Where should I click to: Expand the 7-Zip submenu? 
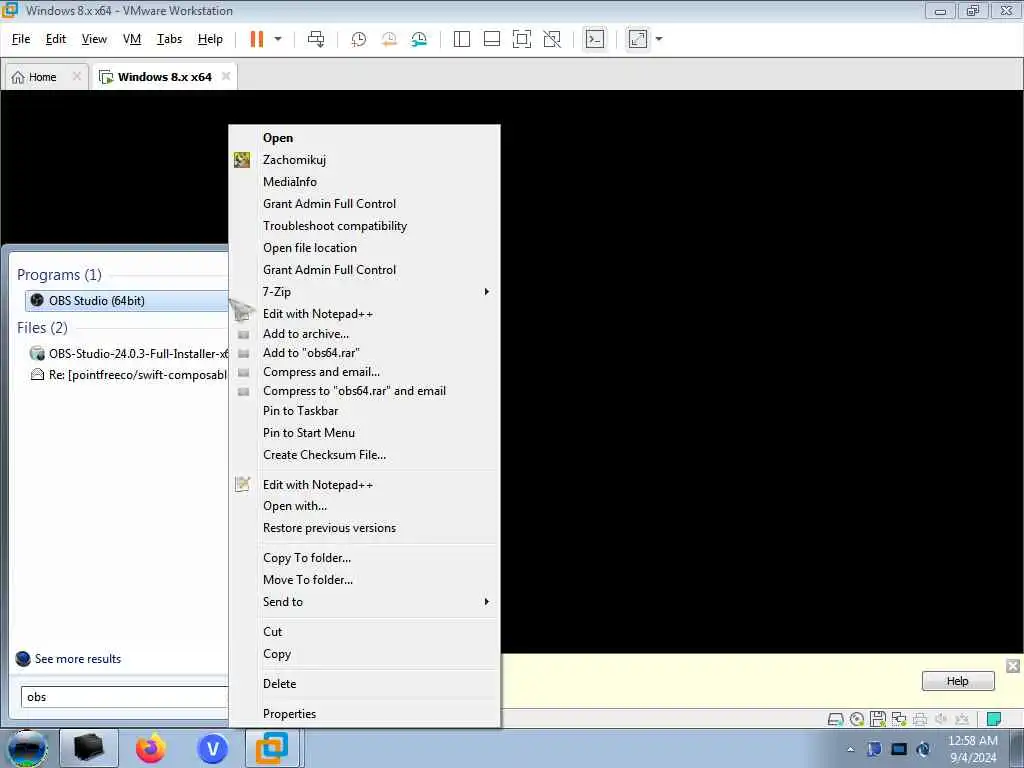364,292
